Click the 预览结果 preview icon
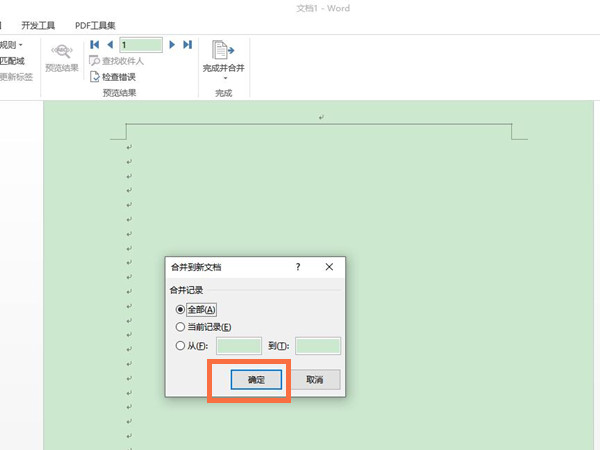This screenshot has height=450, width=600. pos(61,50)
